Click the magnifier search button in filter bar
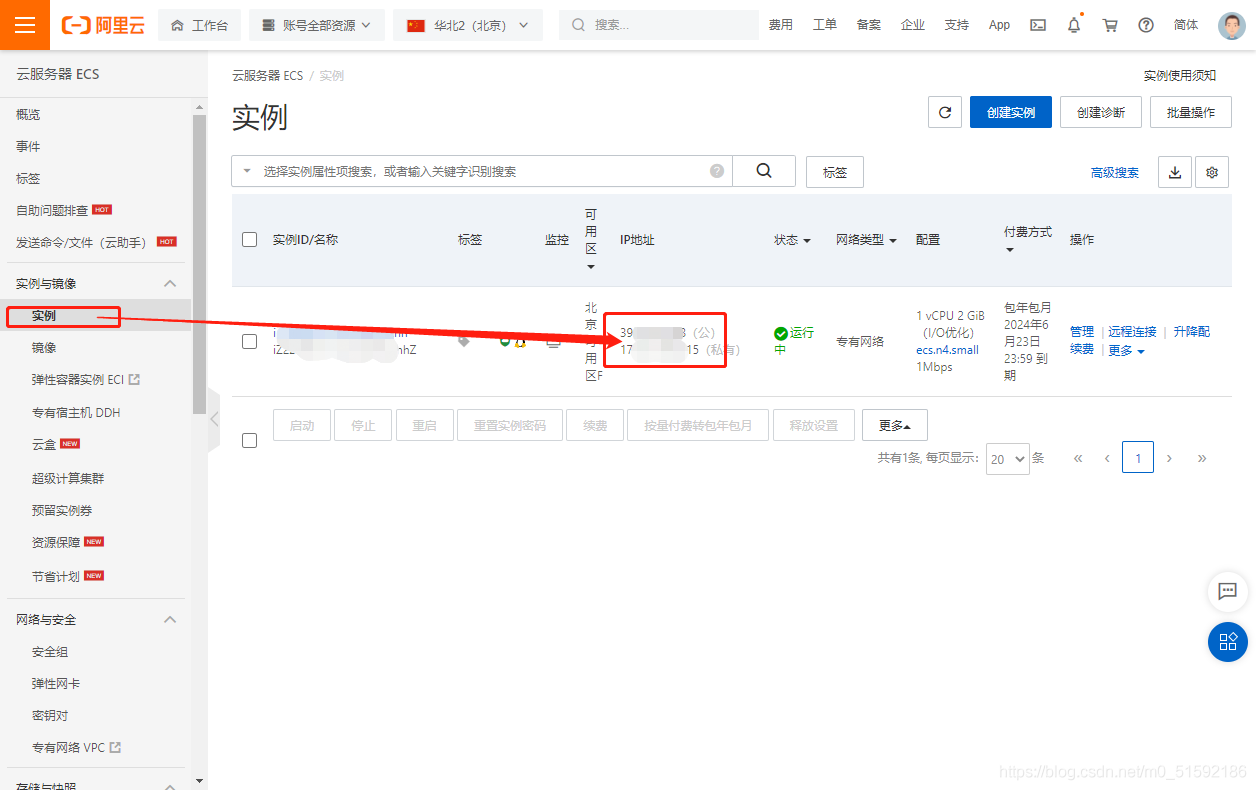The width and height of the screenshot is (1256, 790). click(764, 171)
